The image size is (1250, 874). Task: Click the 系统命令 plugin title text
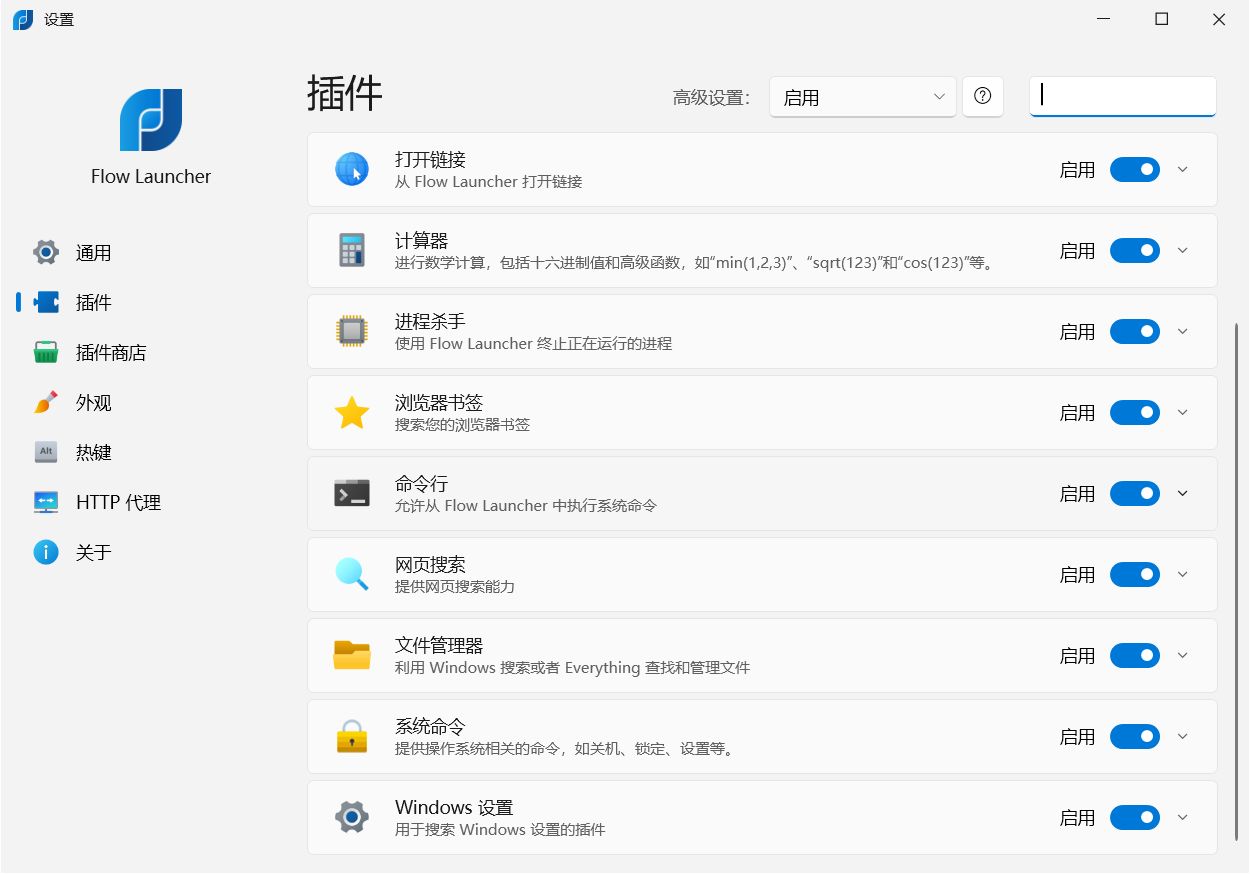430,727
